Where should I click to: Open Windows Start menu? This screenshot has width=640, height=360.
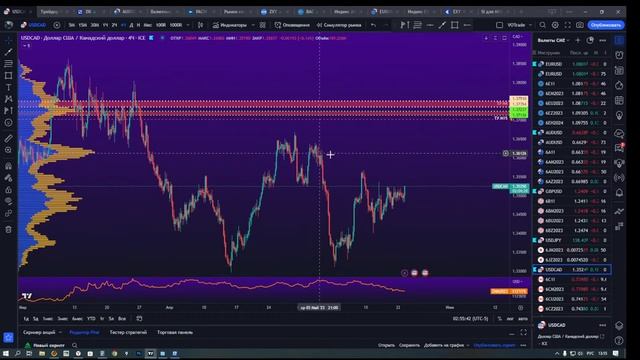6,353
